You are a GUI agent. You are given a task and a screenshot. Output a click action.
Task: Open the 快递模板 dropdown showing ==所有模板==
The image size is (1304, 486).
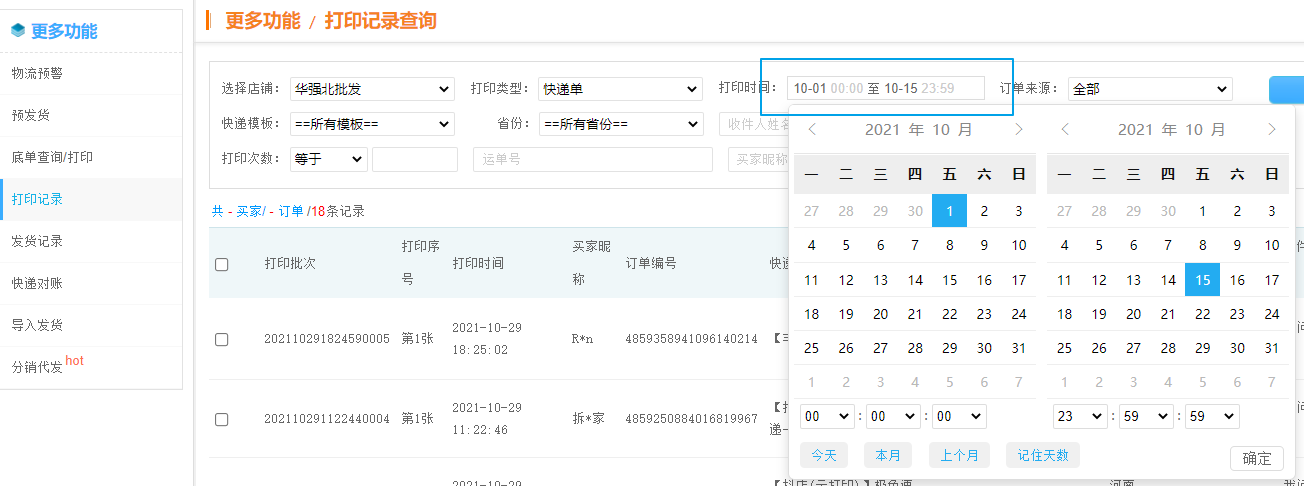coord(372,125)
